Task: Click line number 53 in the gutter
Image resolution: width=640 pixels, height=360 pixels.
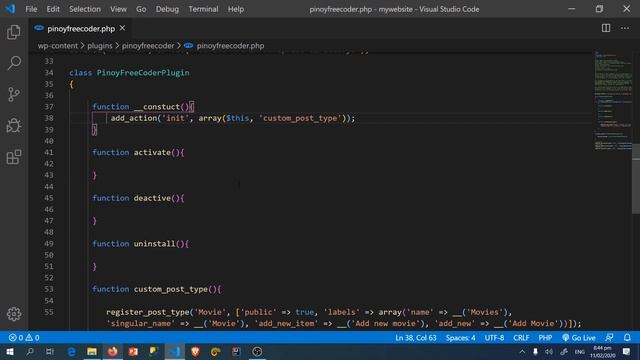Action: pyautogui.click(x=49, y=289)
